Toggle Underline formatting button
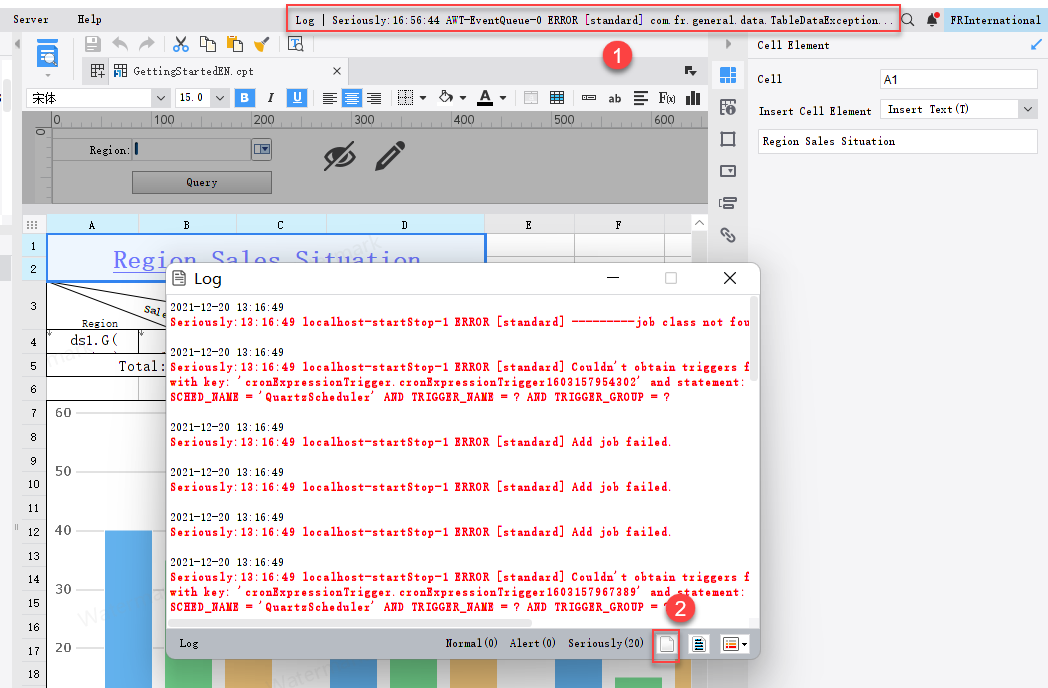 tap(297, 98)
